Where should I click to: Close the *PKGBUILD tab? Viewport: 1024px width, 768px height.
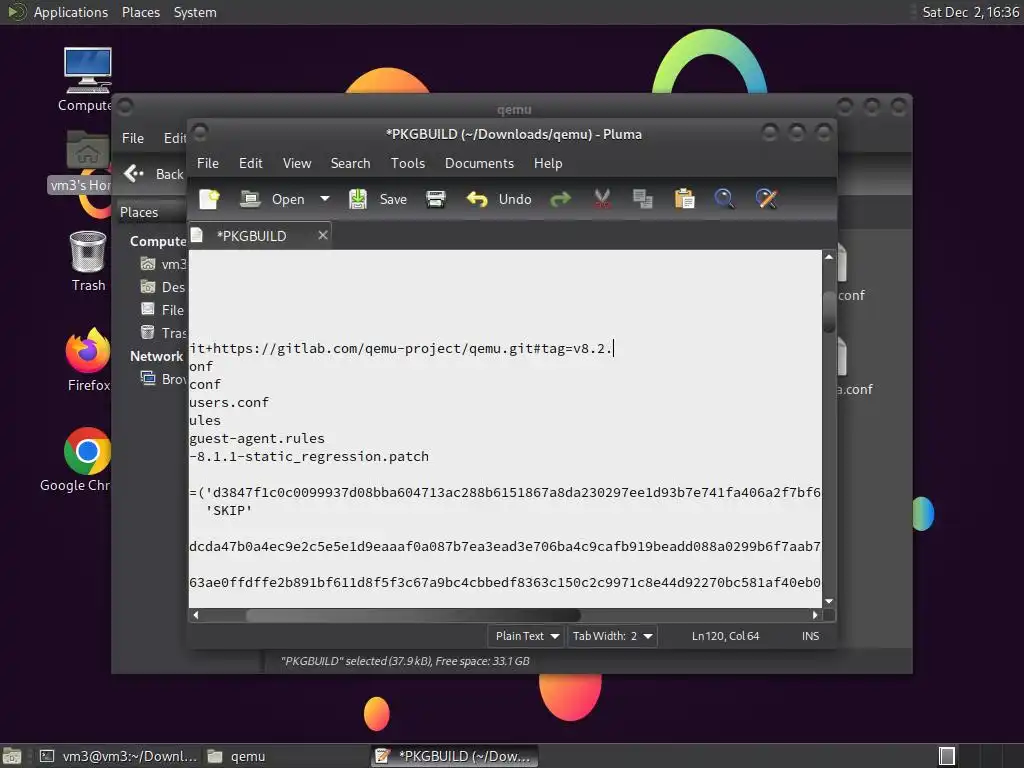click(323, 235)
